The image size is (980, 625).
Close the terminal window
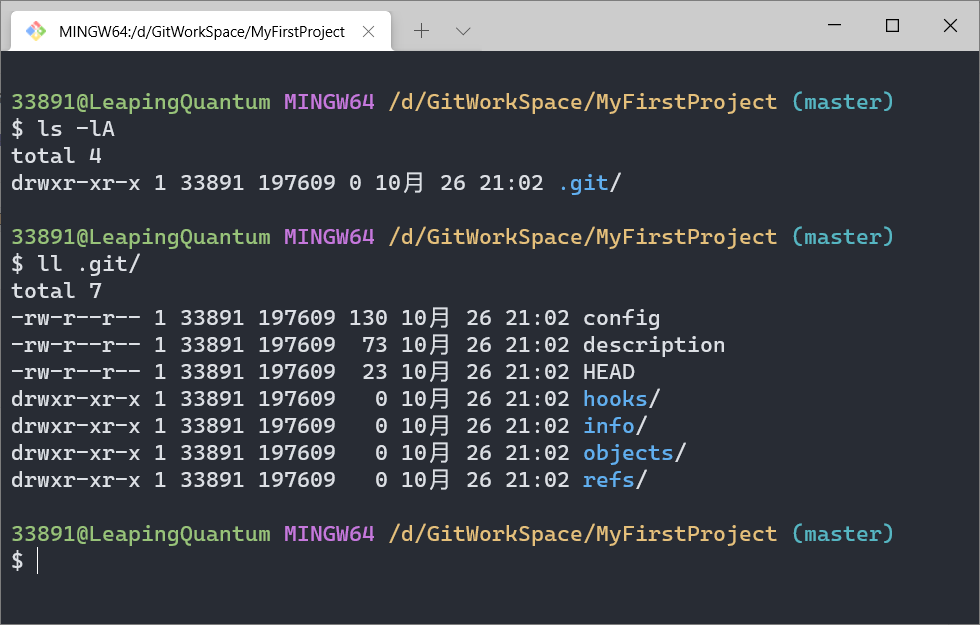click(950, 25)
